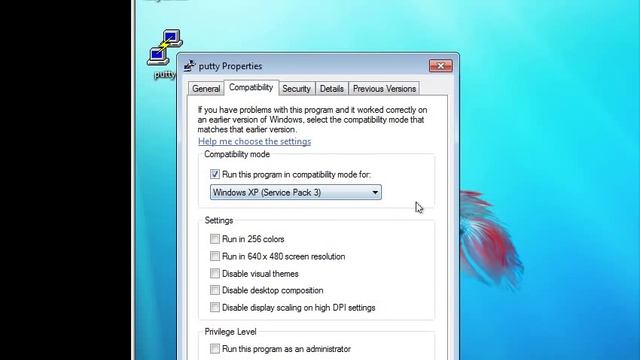This screenshot has height=360, width=640.
Task: Open the Windows XP (Service Pack 3) dropdown
Action: 296,192
